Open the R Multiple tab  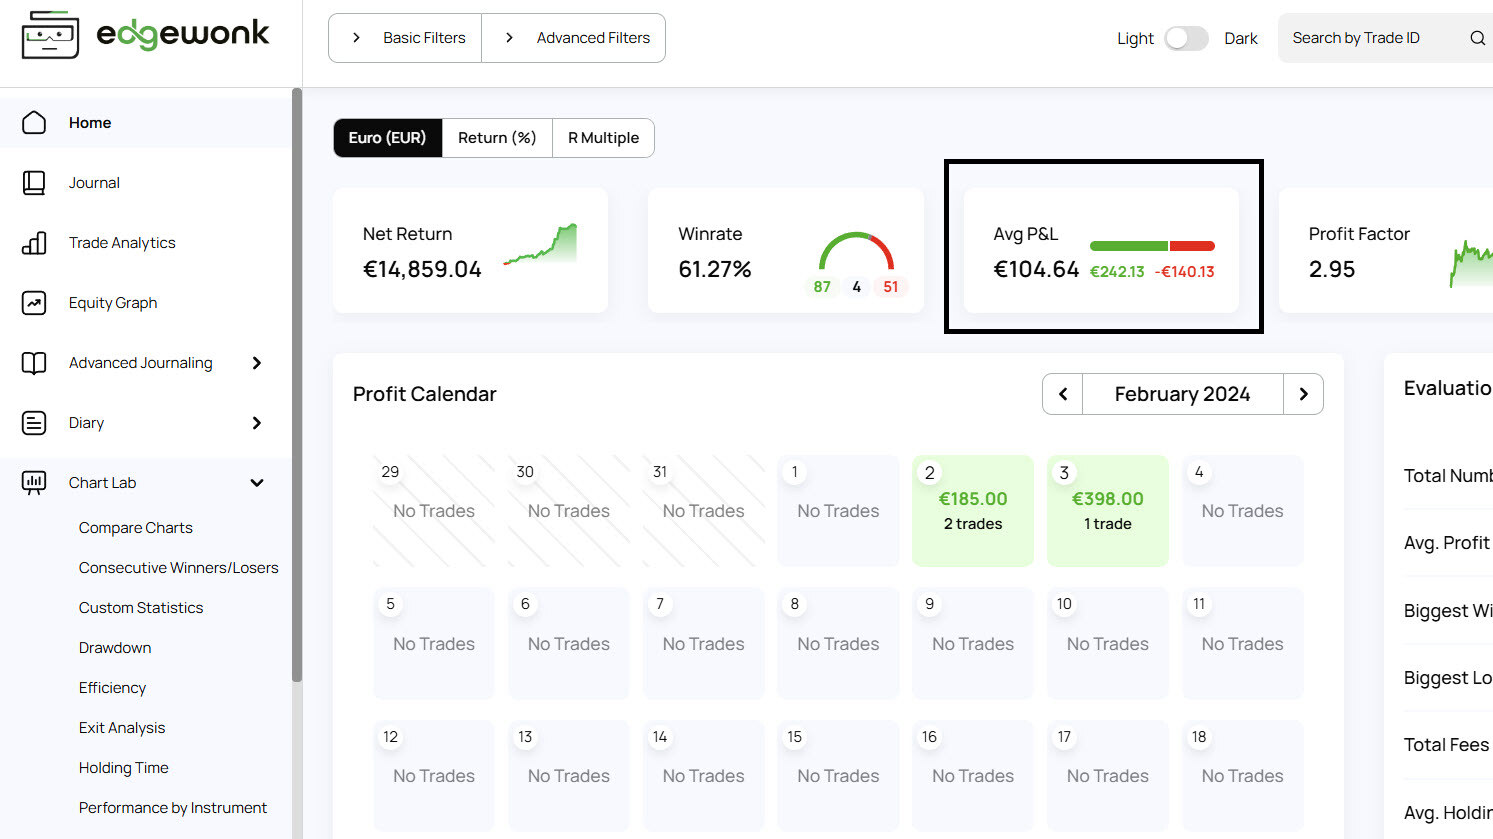click(602, 138)
